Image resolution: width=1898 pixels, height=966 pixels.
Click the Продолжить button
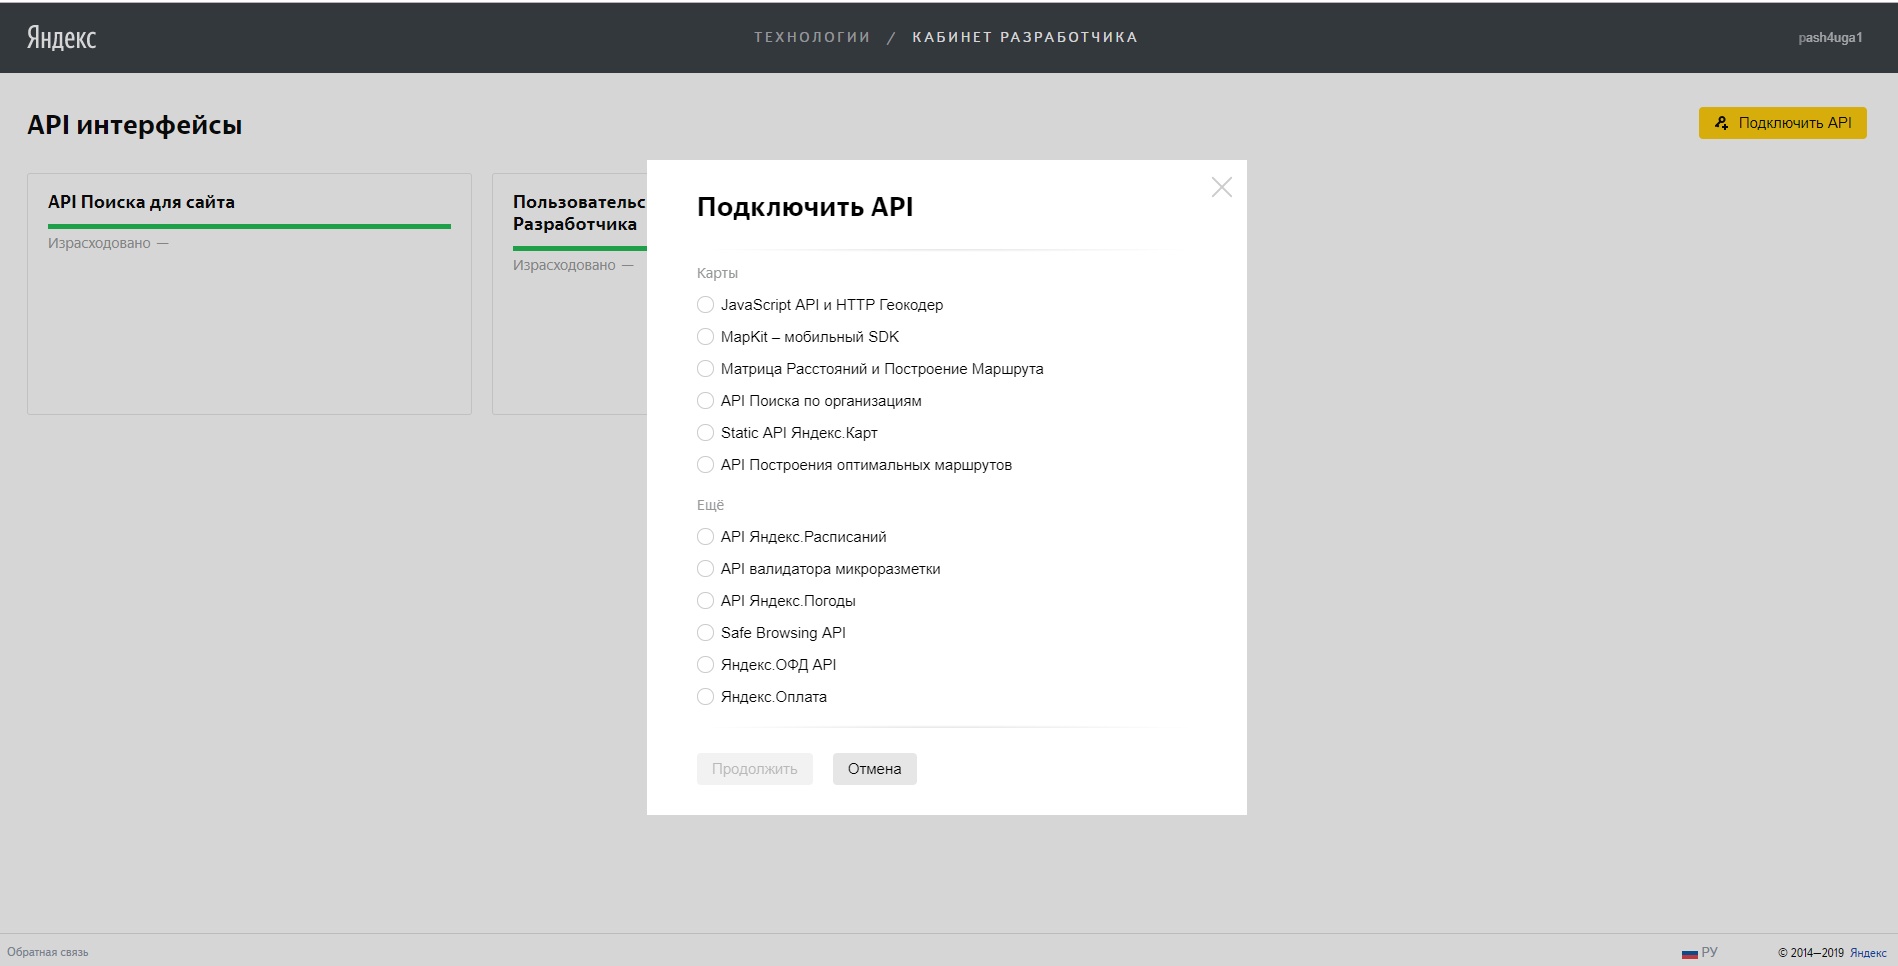click(754, 769)
